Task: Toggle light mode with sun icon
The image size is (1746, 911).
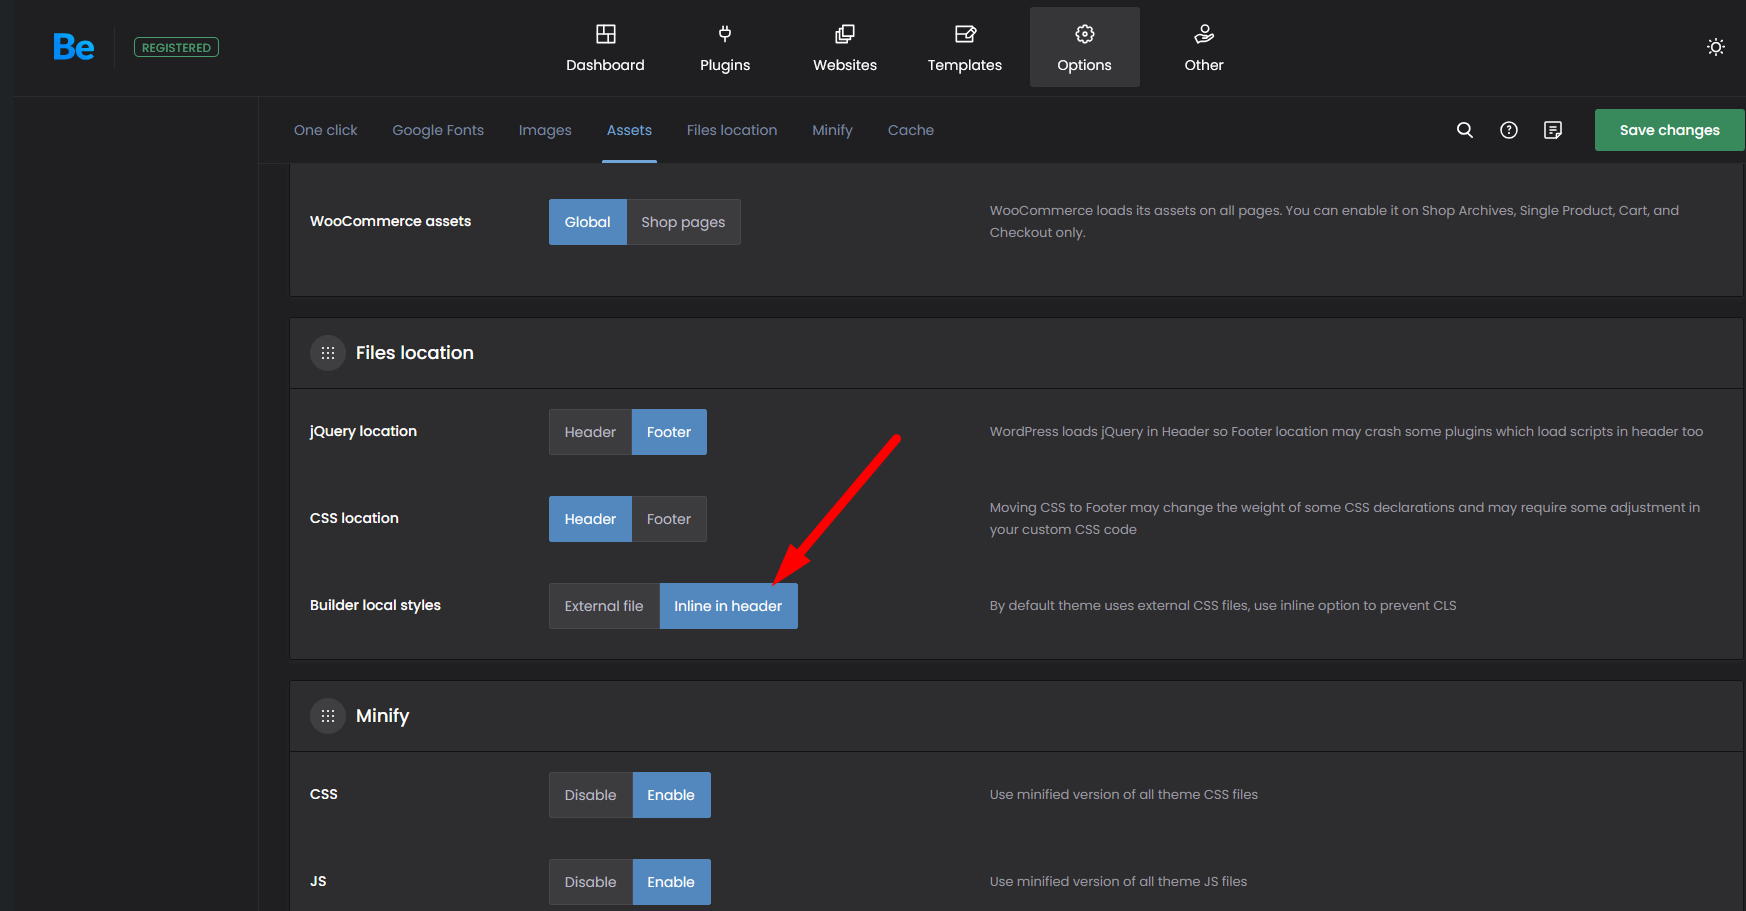Action: tap(1716, 47)
